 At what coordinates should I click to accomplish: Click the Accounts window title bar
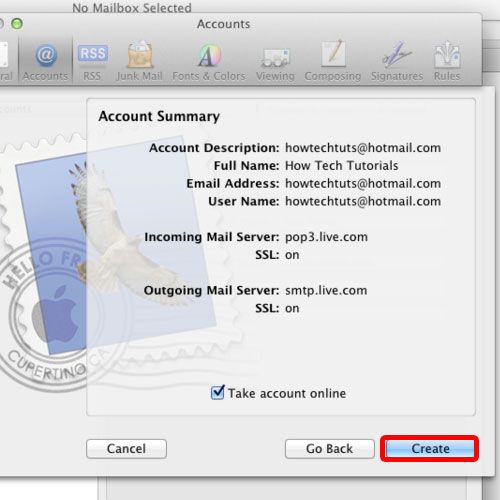click(223, 24)
